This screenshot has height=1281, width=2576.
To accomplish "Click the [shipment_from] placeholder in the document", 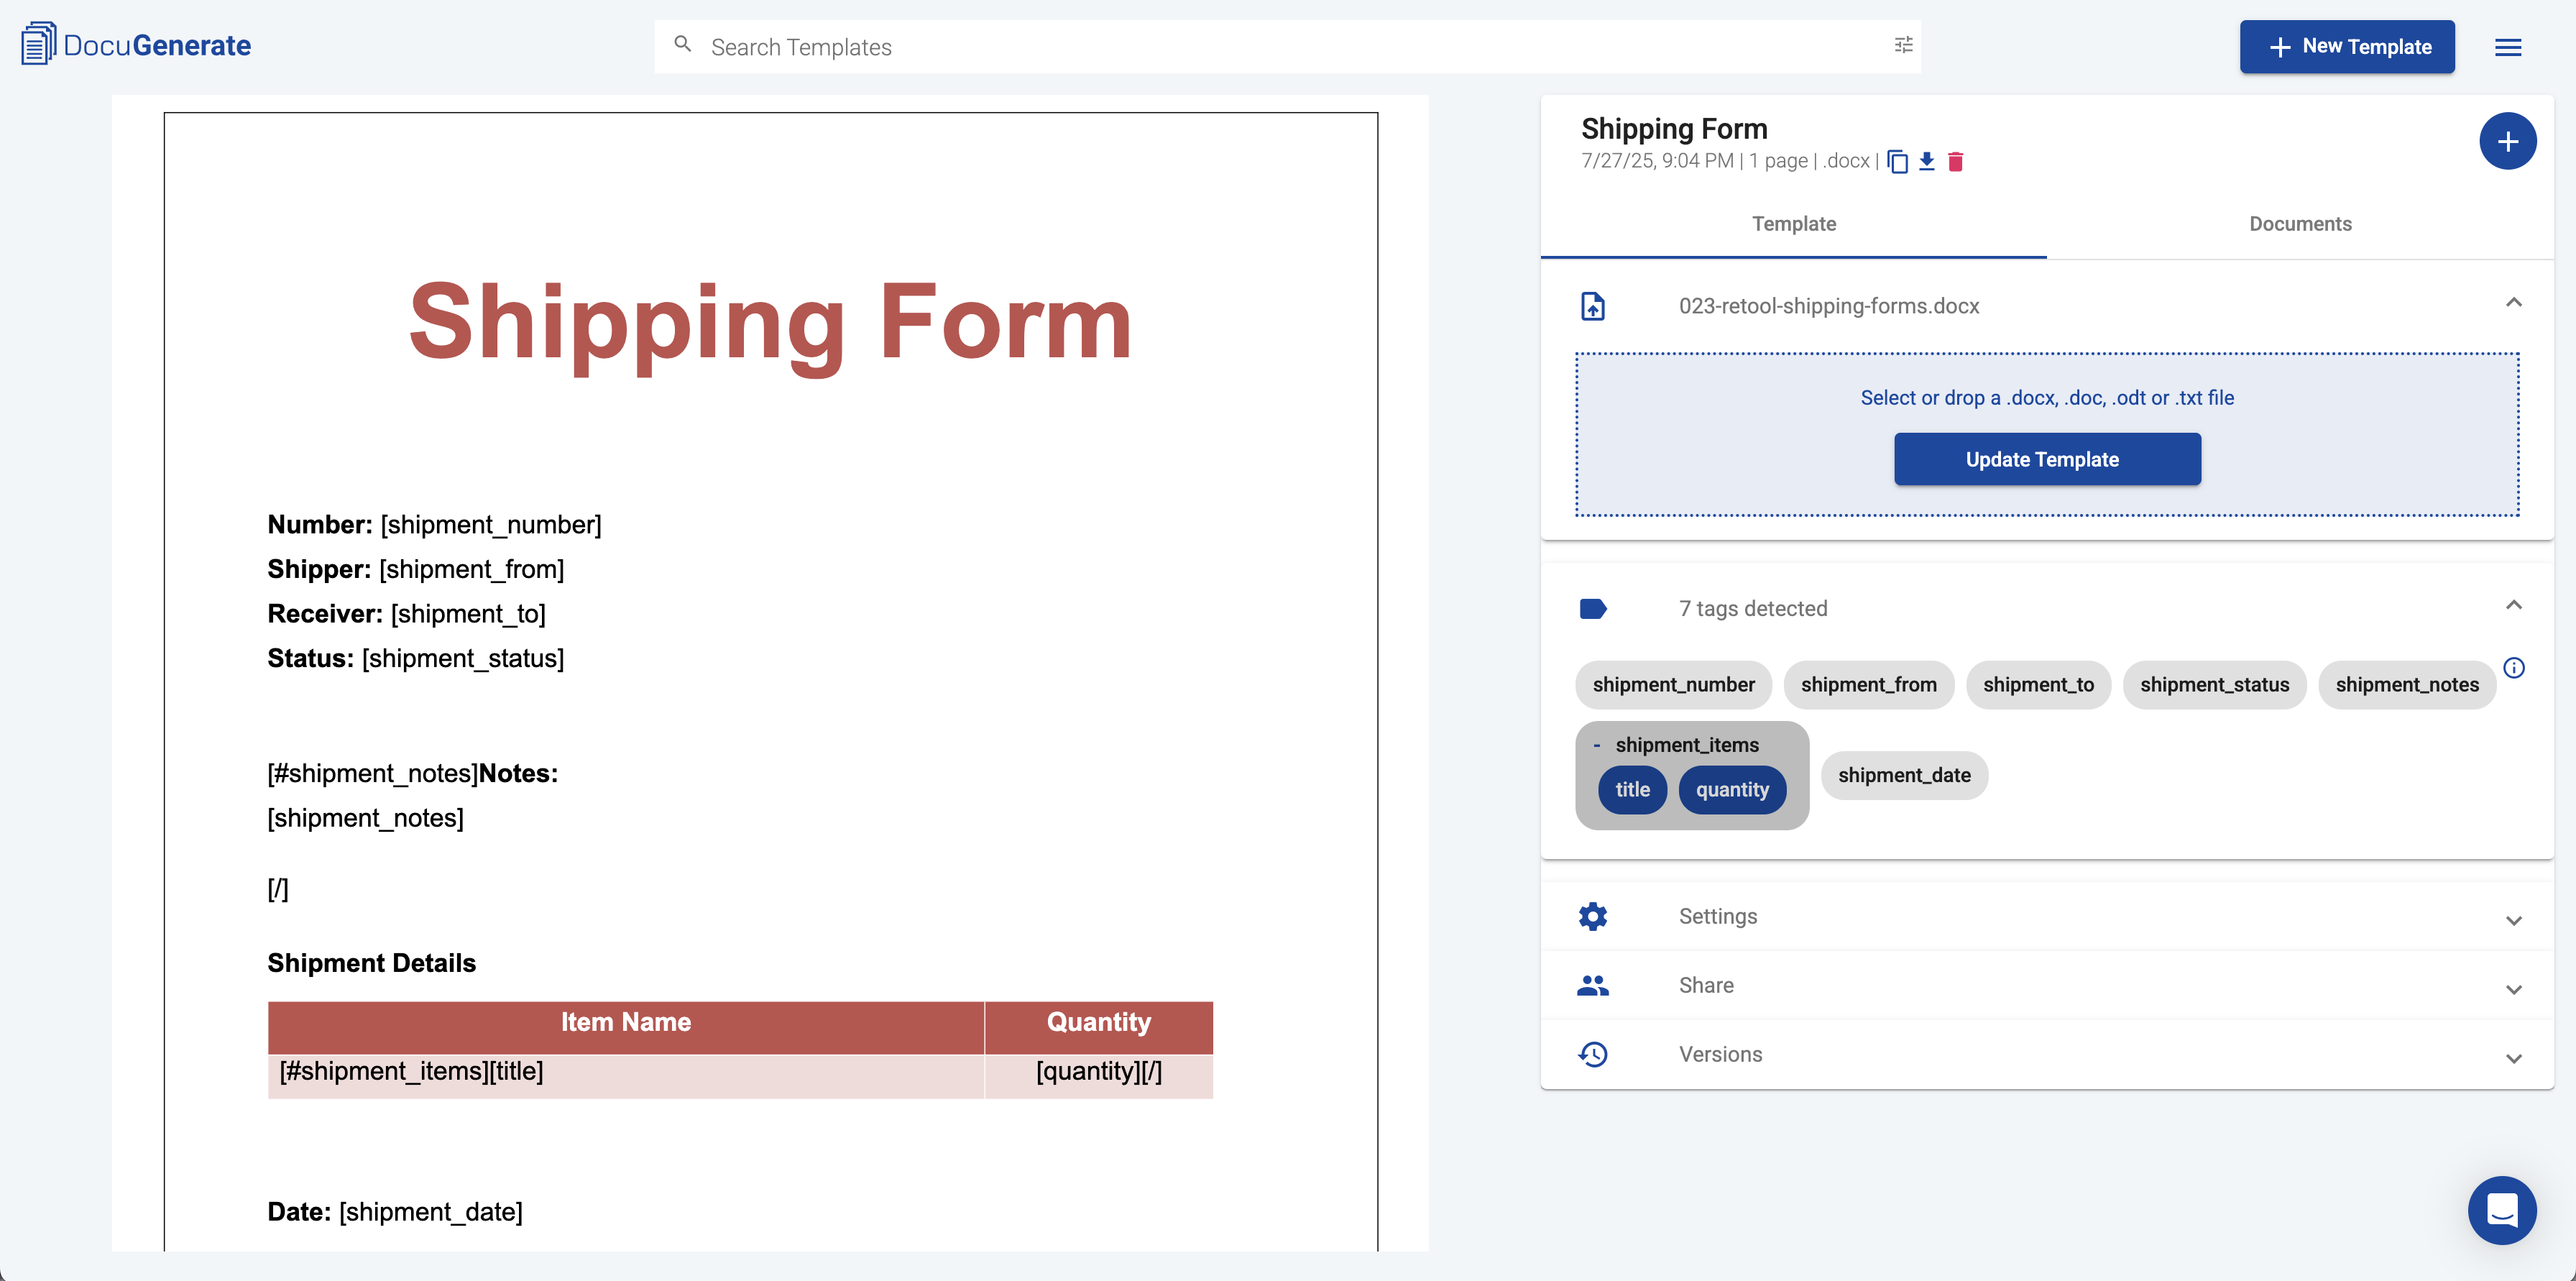I will point(471,569).
